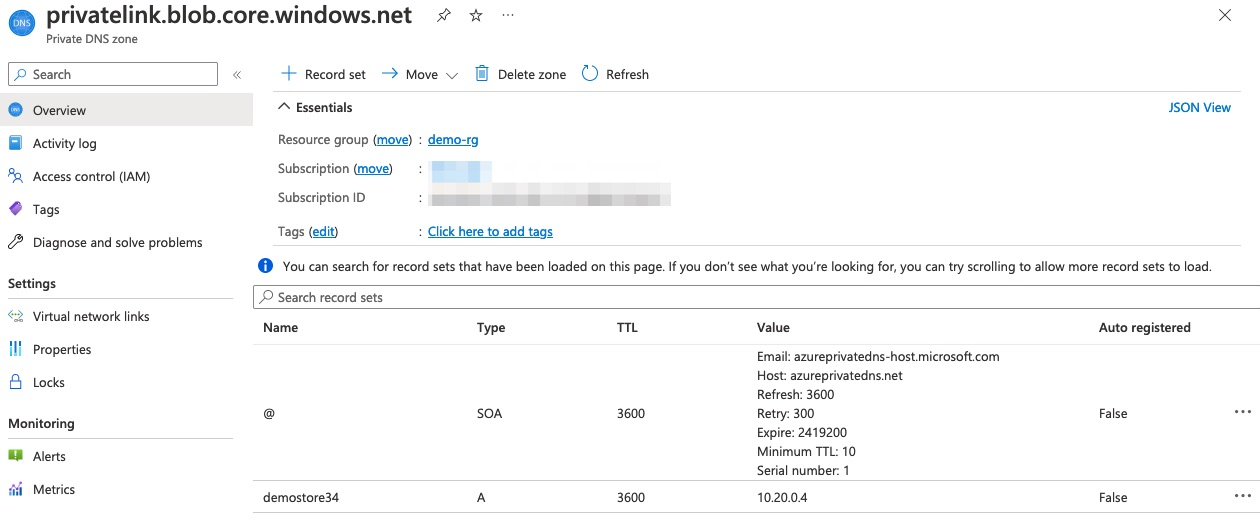
Task: Click the Value column header
Action: [773, 327]
